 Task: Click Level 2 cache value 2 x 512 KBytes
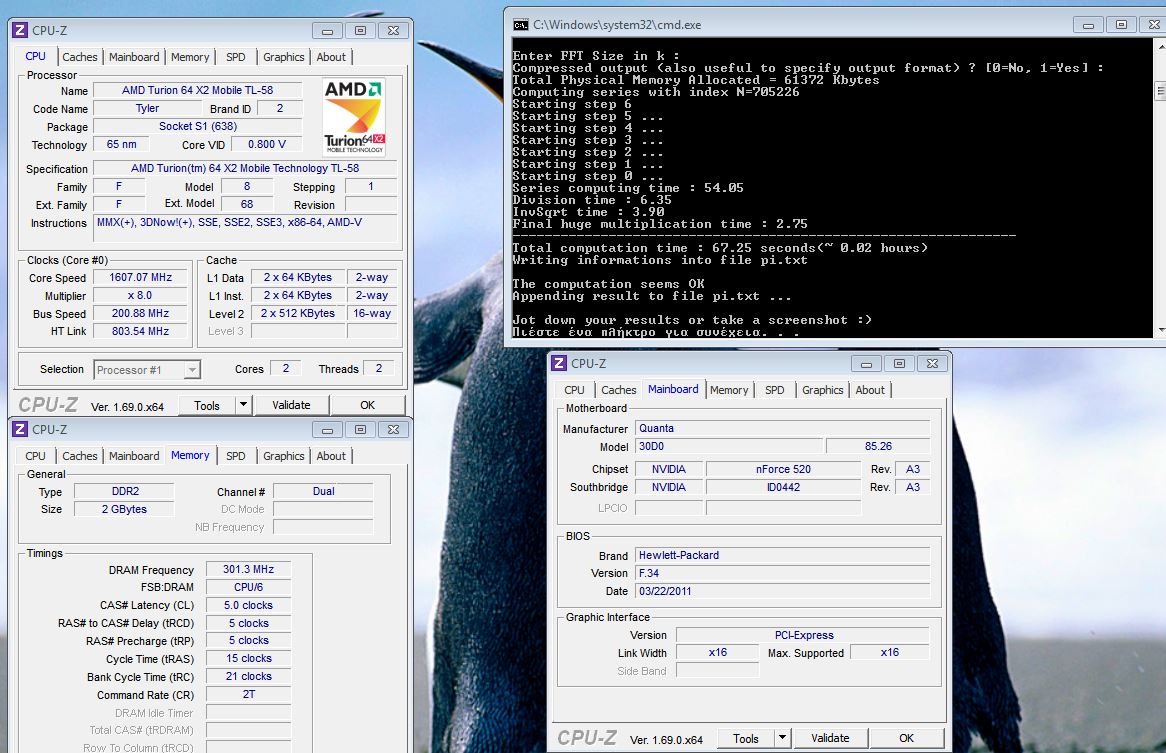point(297,314)
